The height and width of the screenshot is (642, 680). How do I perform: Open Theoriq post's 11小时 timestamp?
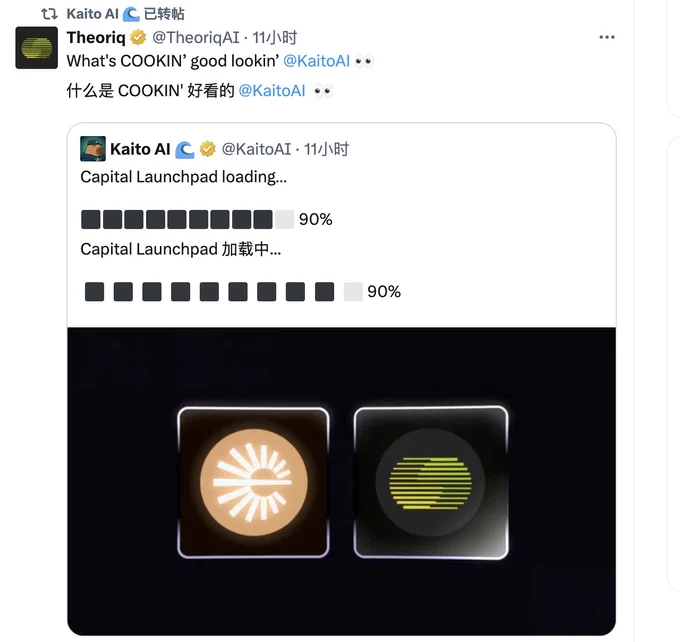275,38
